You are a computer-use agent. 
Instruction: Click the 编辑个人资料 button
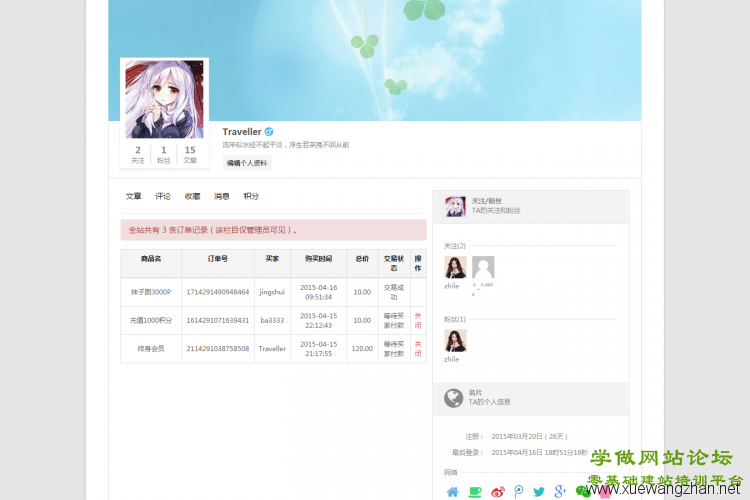coord(247,163)
